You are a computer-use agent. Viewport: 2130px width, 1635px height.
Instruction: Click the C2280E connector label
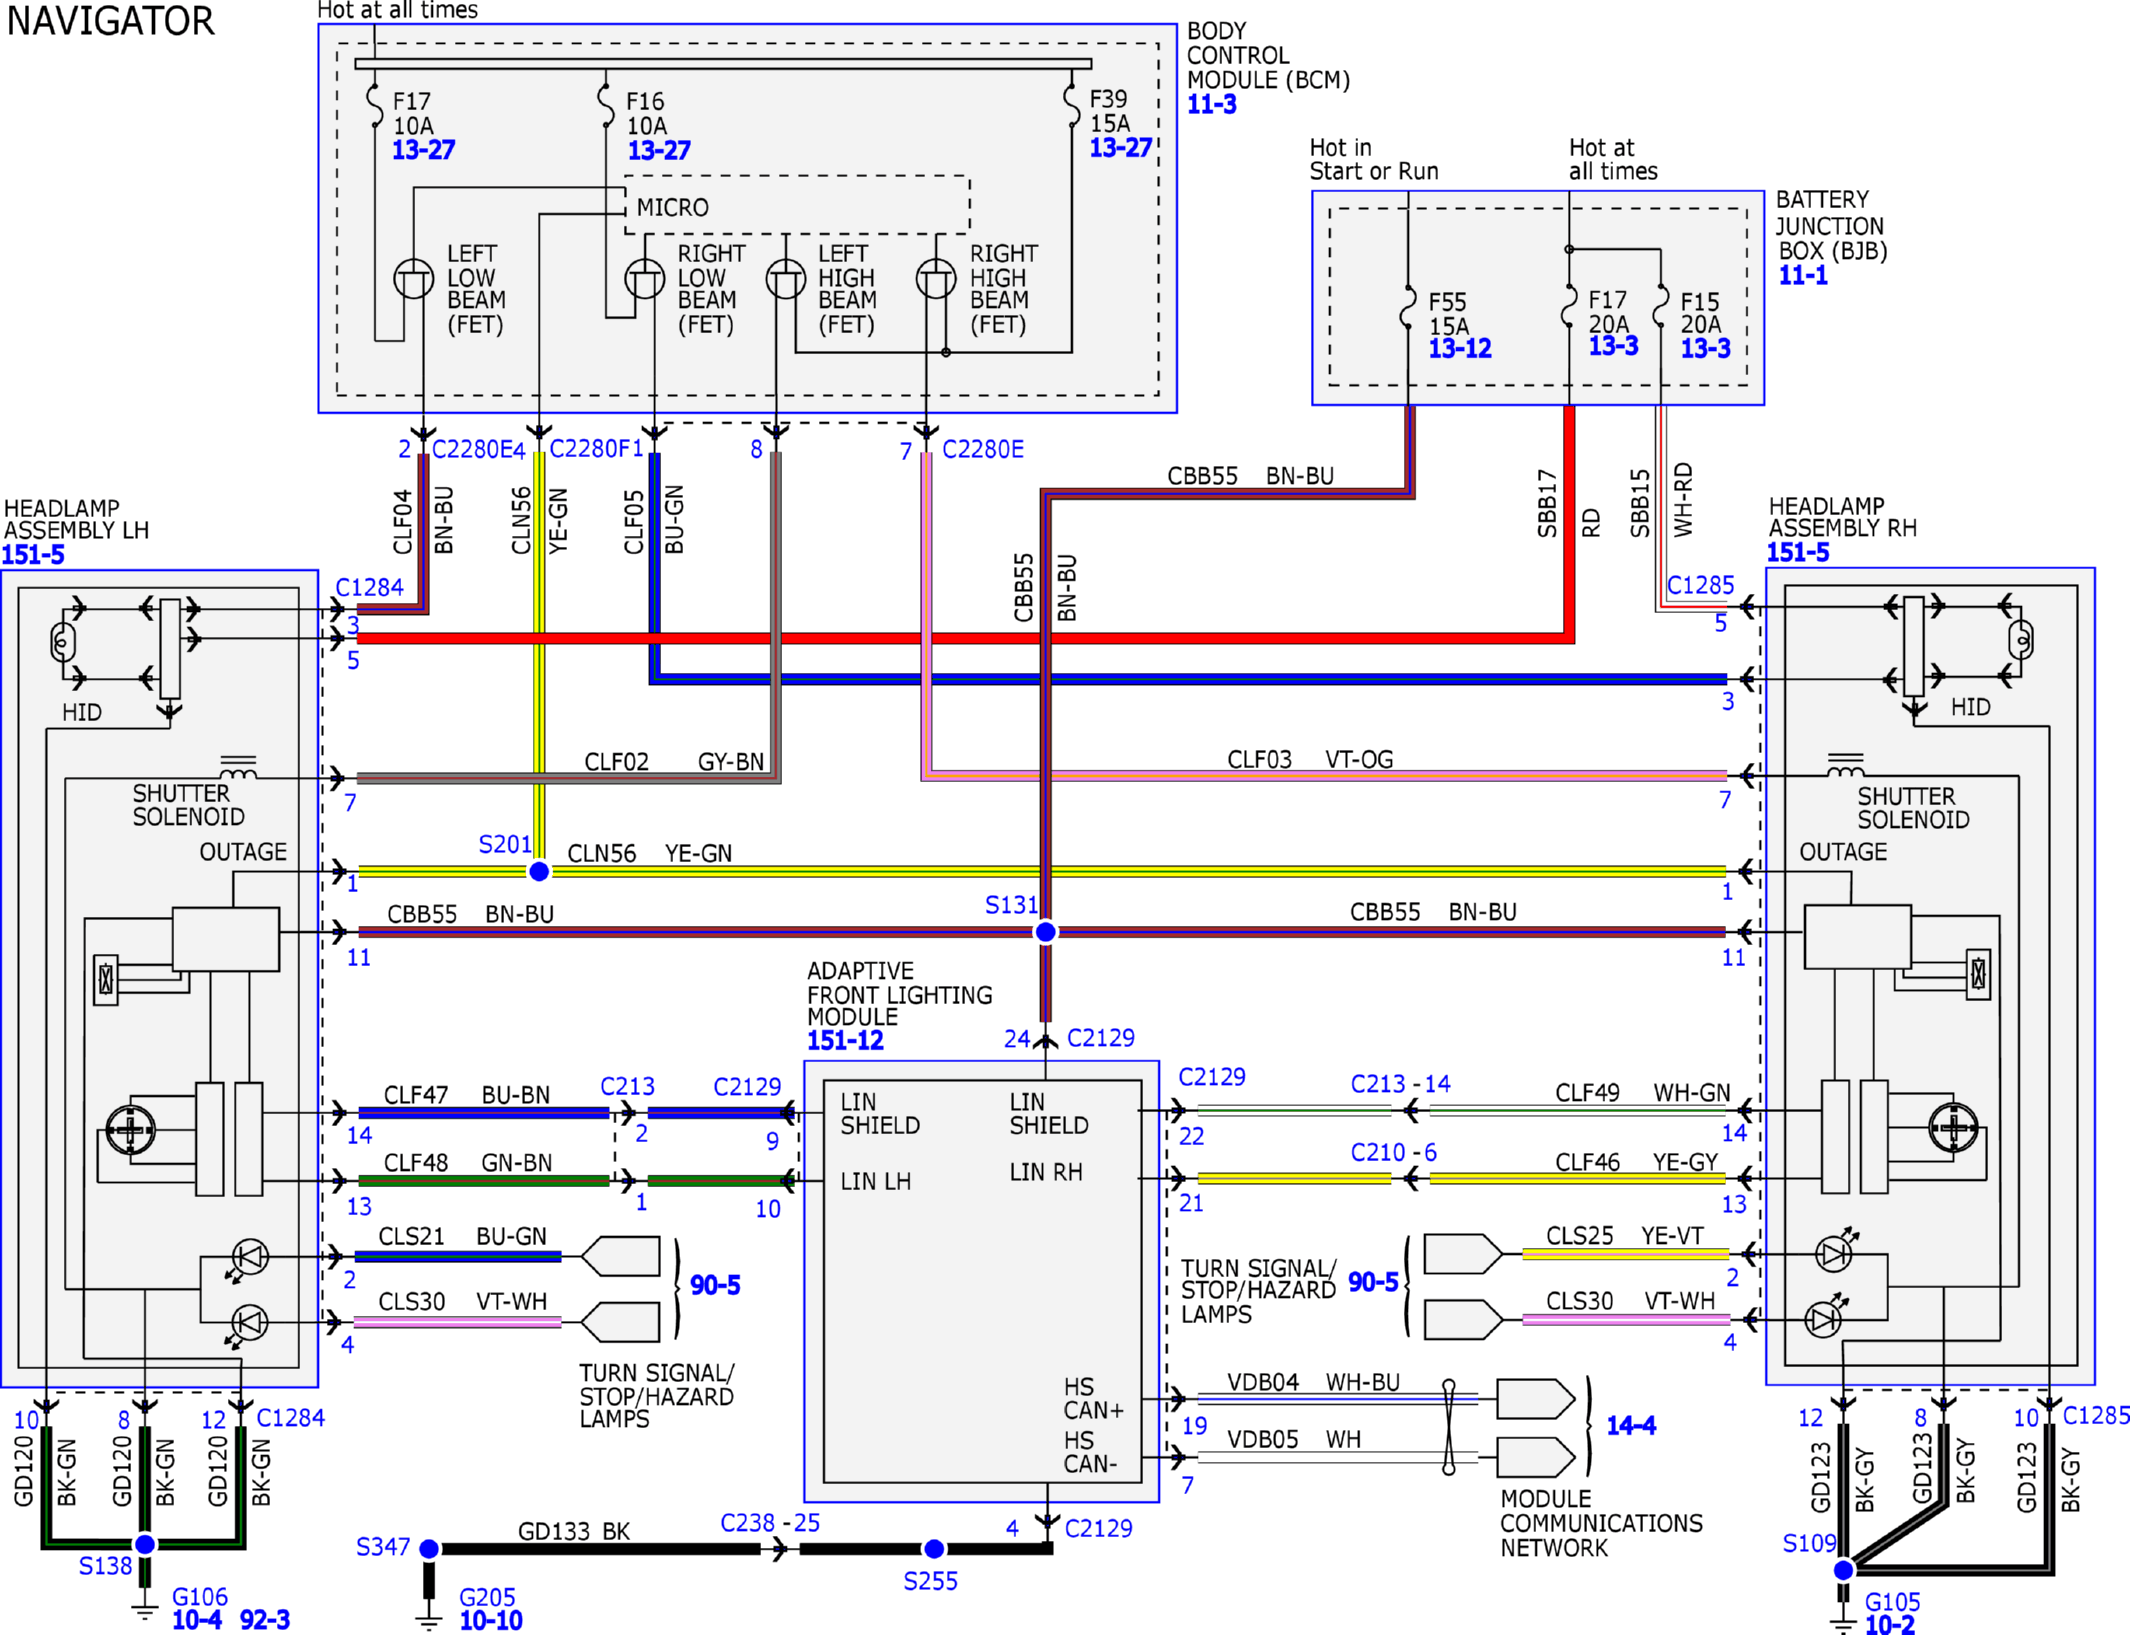point(983,450)
